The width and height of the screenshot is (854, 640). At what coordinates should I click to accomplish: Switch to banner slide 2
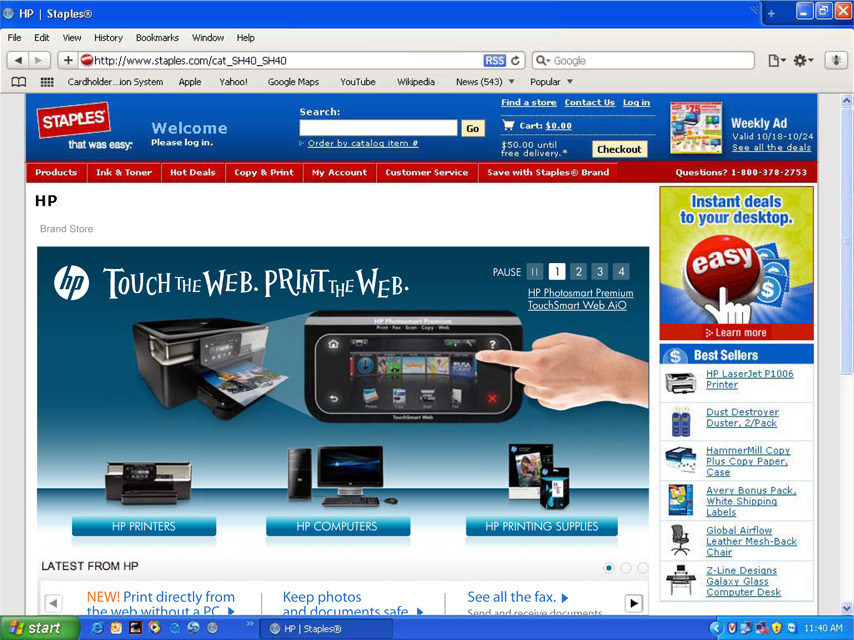[x=578, y=271]
